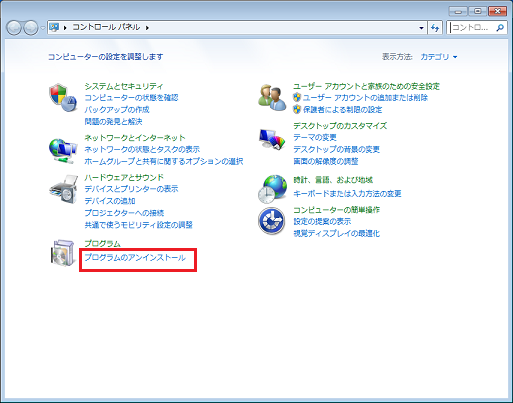Expand the カテゴリ view-by dropdown

point(438,57)
